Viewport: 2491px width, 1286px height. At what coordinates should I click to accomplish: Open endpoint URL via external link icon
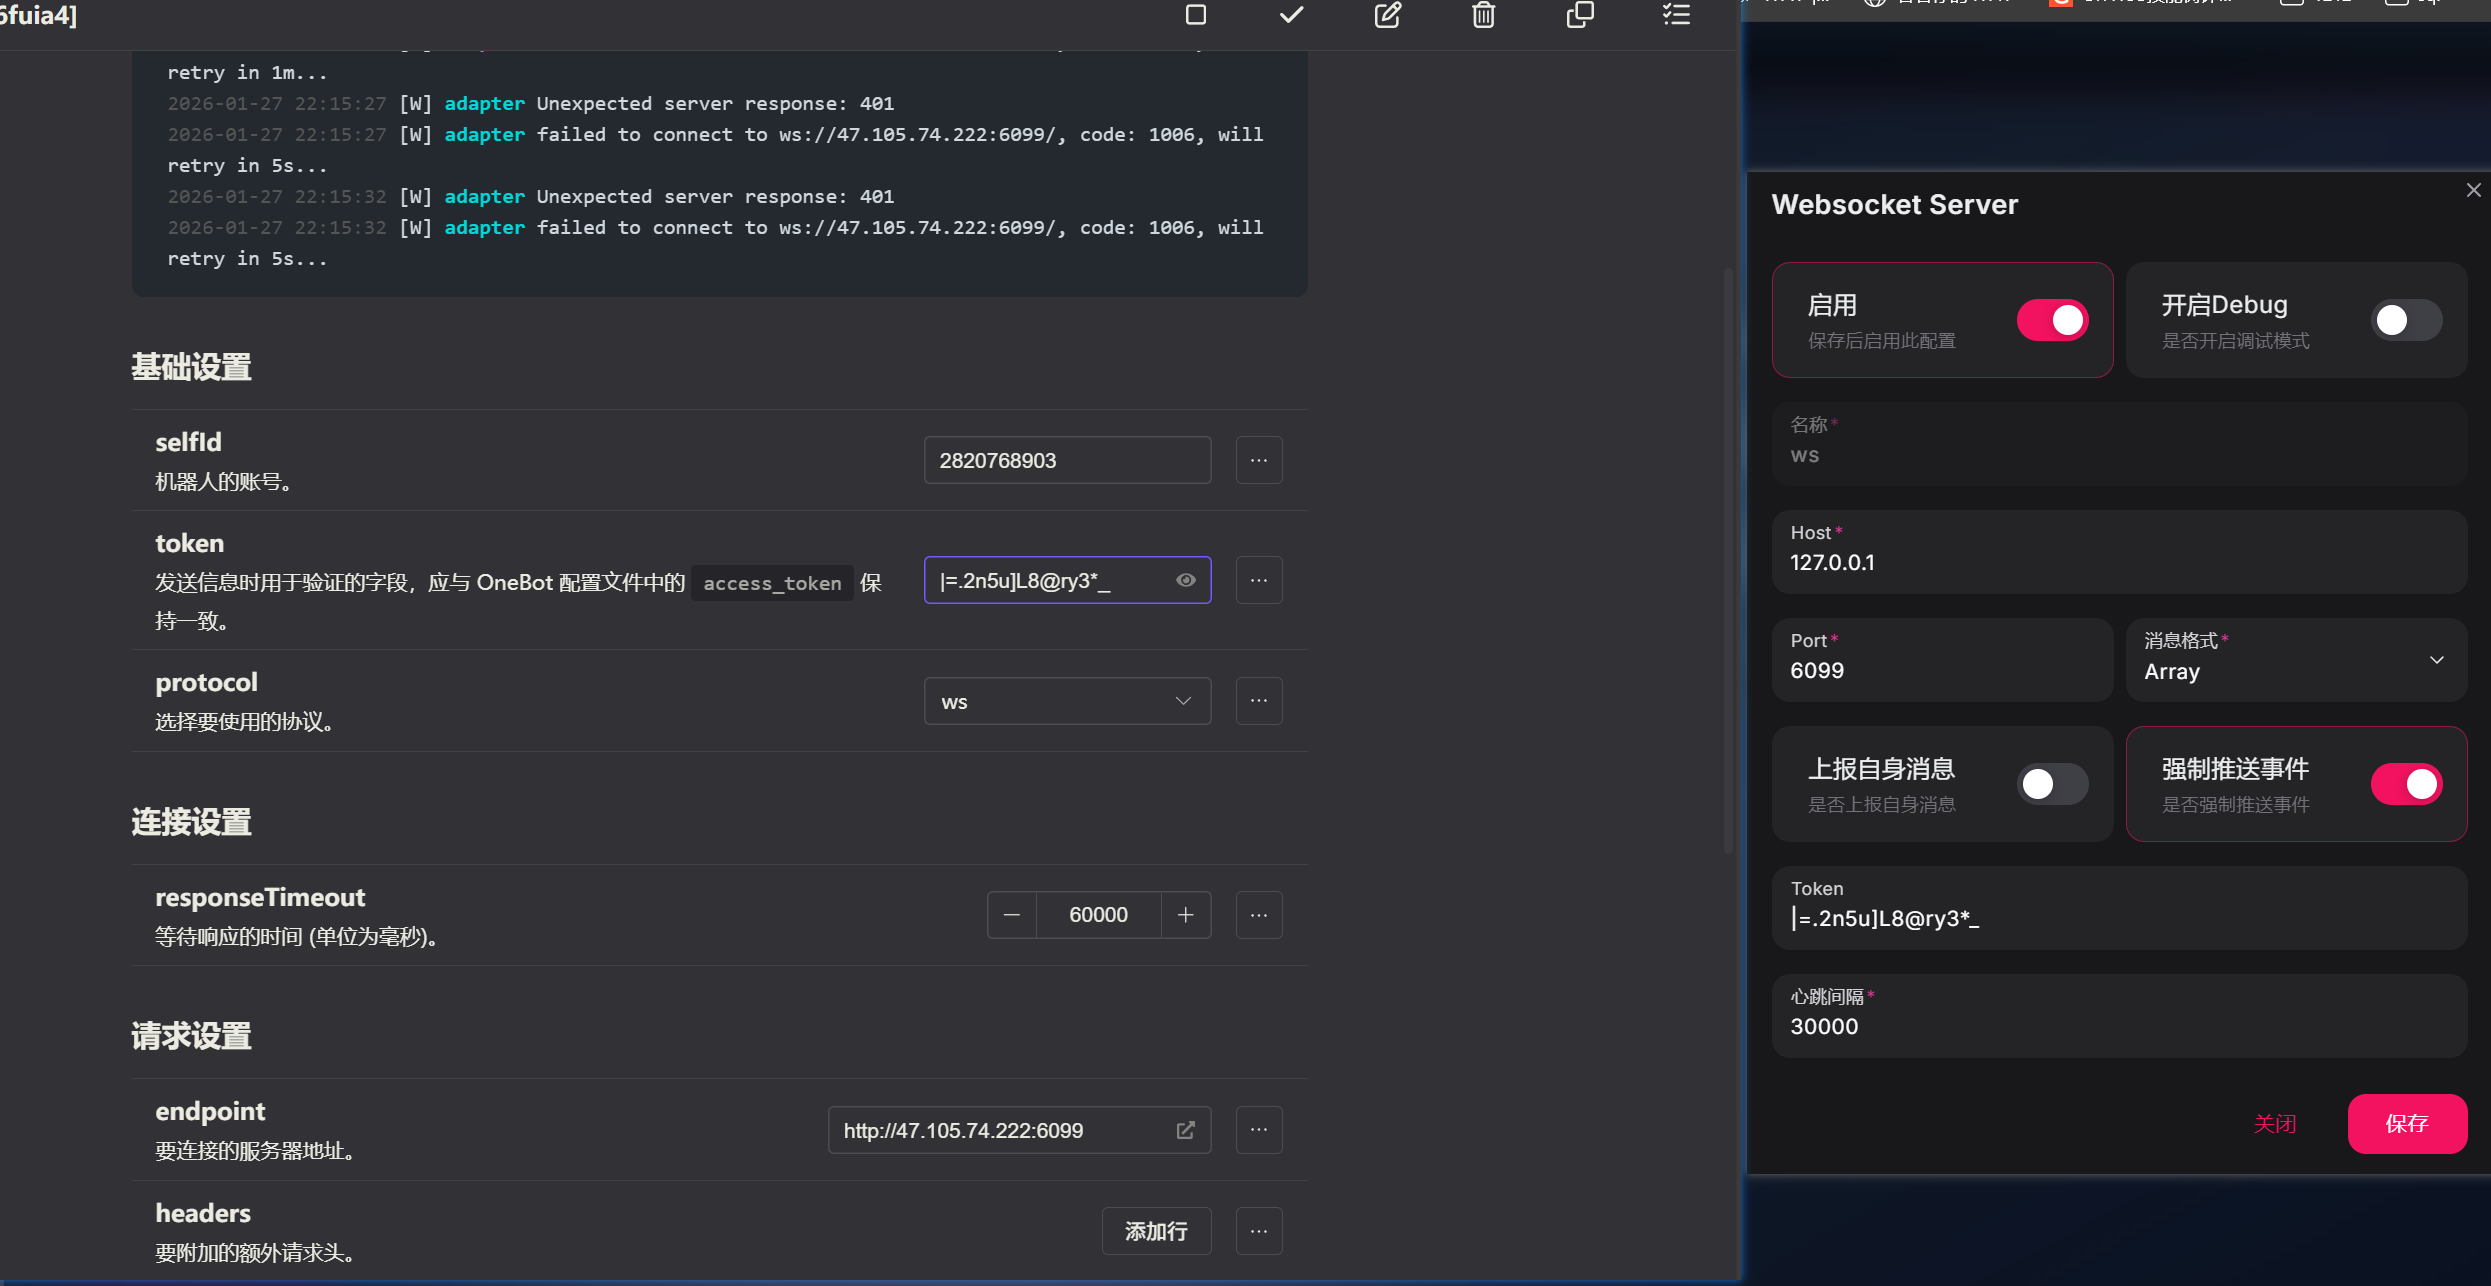point(1185,1130)
